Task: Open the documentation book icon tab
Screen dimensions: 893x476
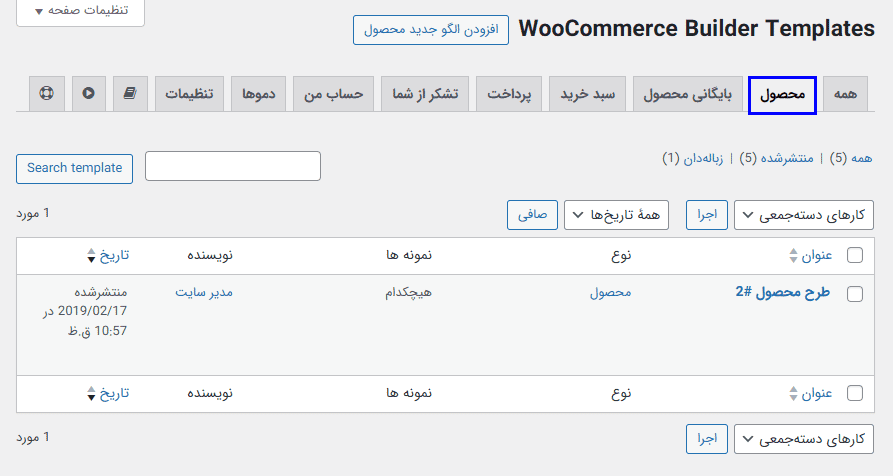Action: point(130,93)
